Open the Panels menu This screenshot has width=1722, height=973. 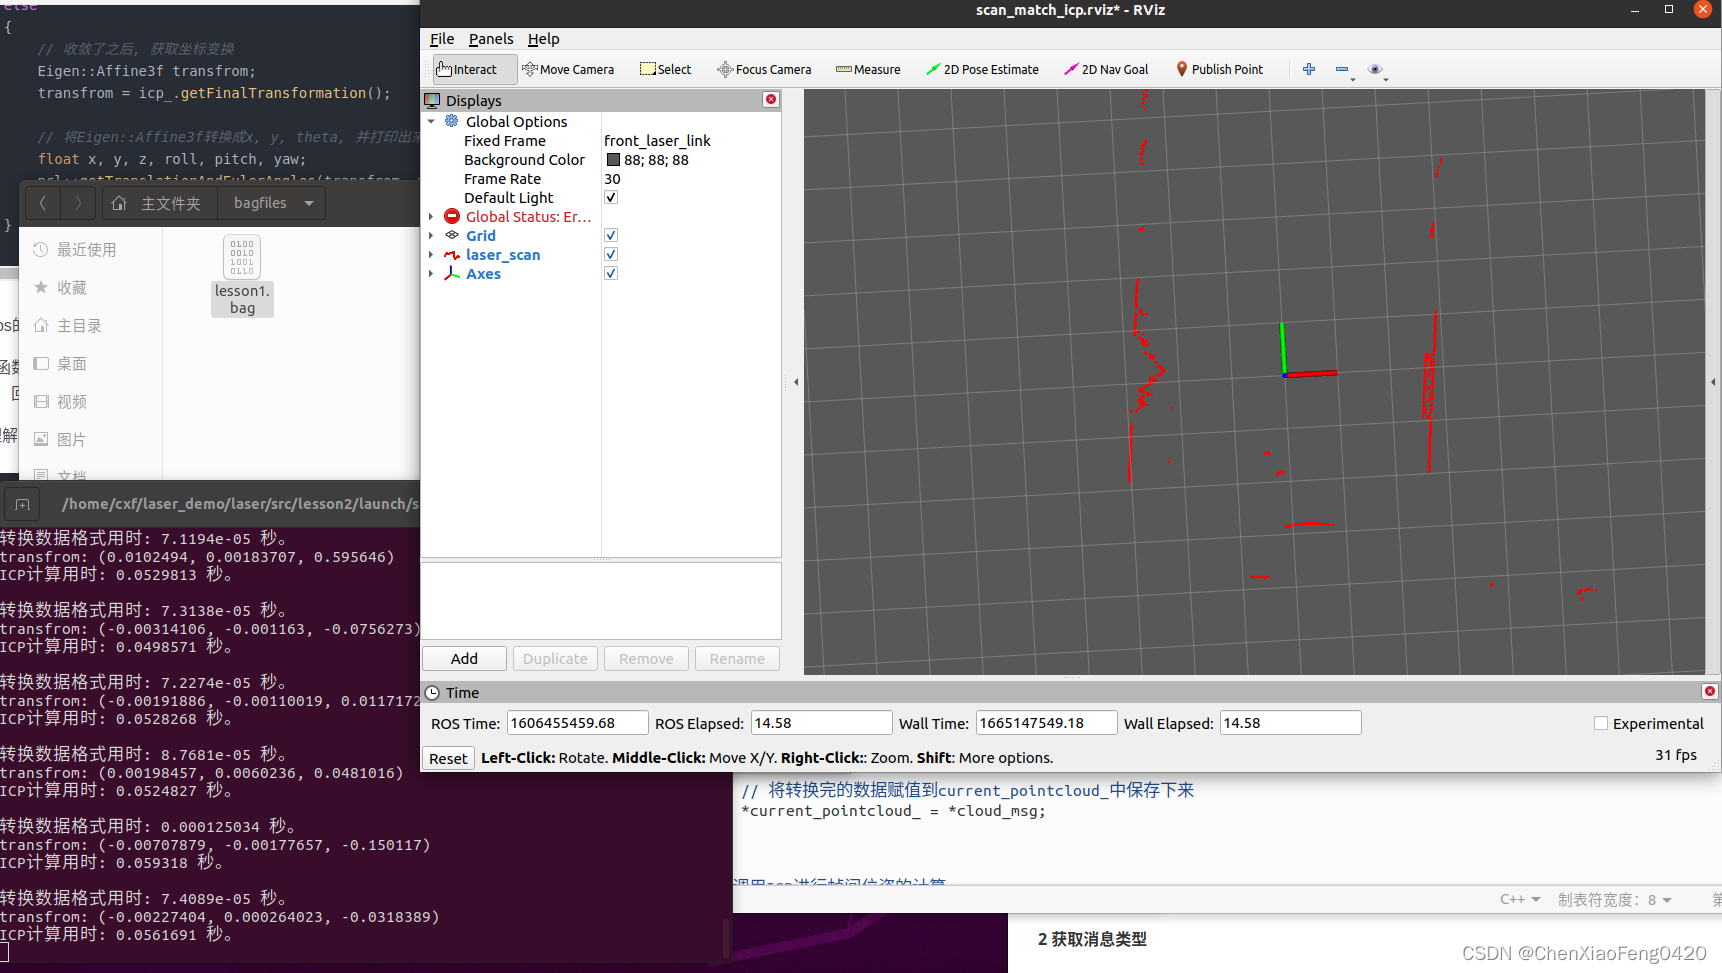tap(491, 39)
